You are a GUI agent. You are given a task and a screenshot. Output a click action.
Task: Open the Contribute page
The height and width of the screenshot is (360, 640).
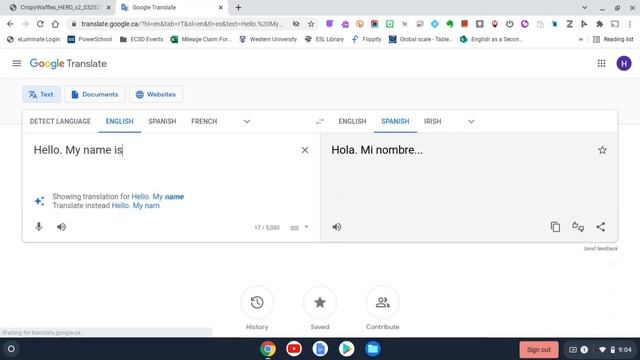coord(382,302)
